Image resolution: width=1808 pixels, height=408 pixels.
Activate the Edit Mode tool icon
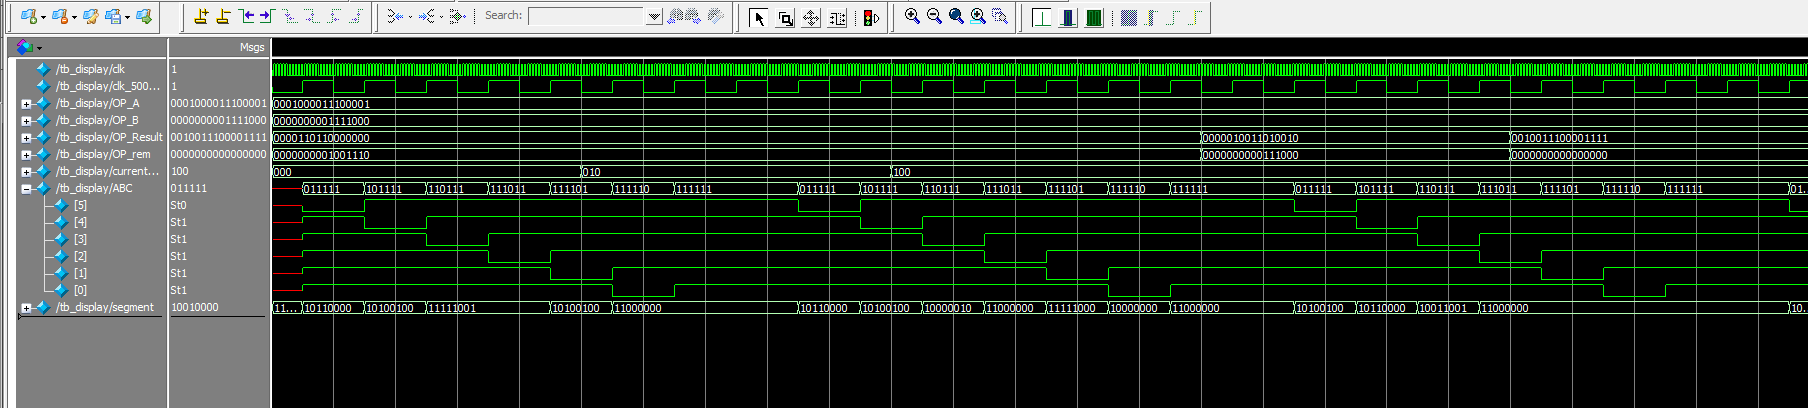pos(837,17)
